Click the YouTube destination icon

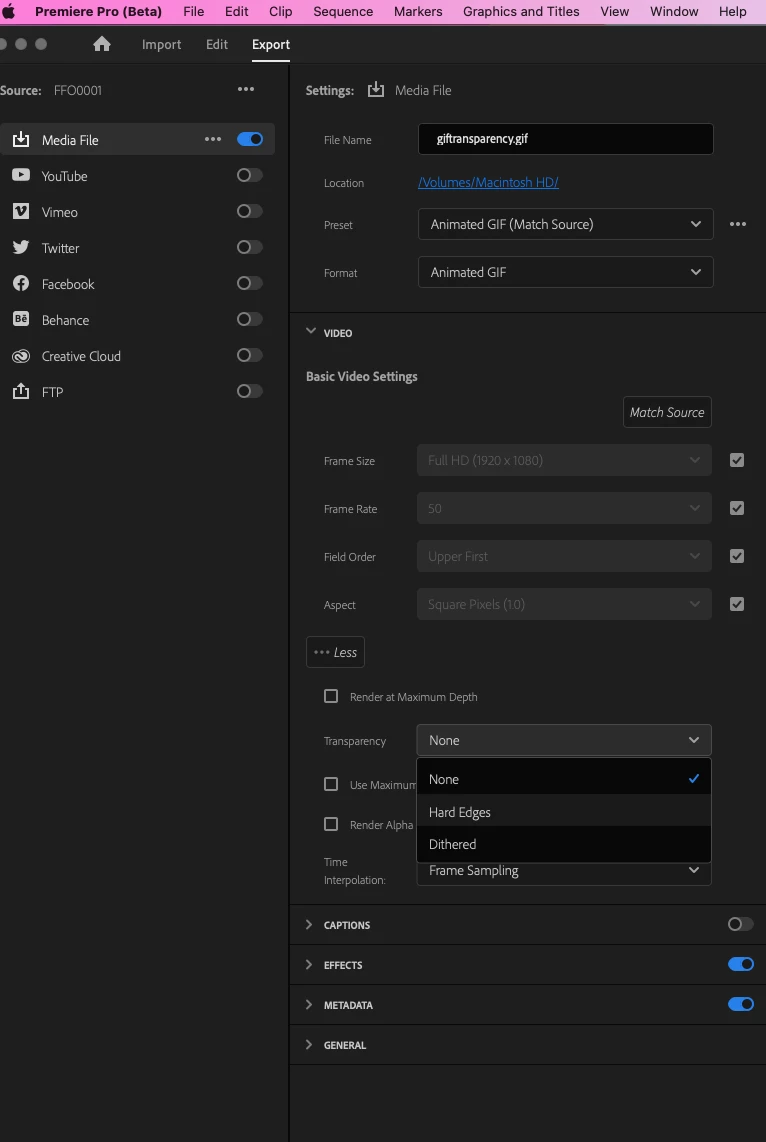coord(21,175)
